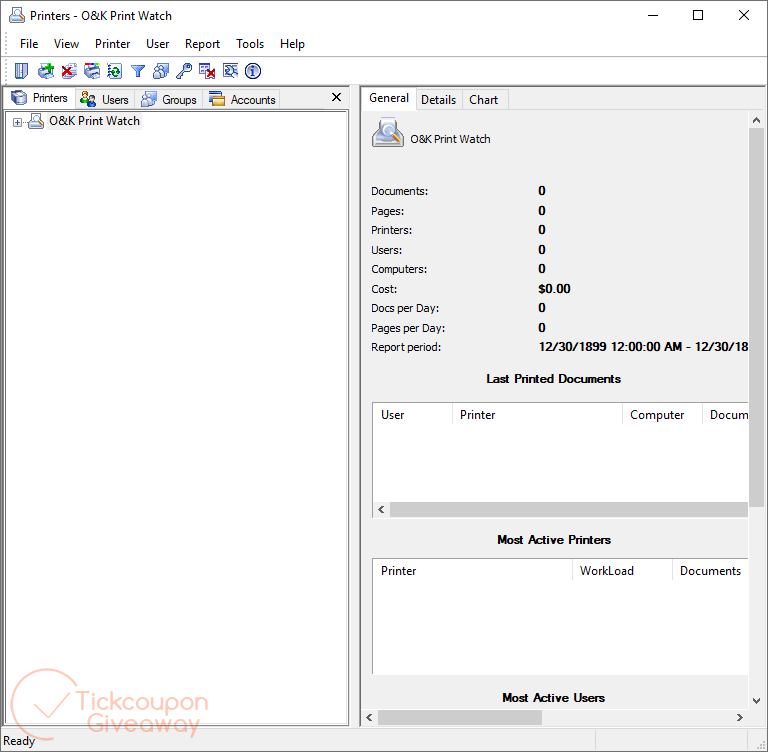Select the General tab
768x752 pixels.
click(389, 98)
